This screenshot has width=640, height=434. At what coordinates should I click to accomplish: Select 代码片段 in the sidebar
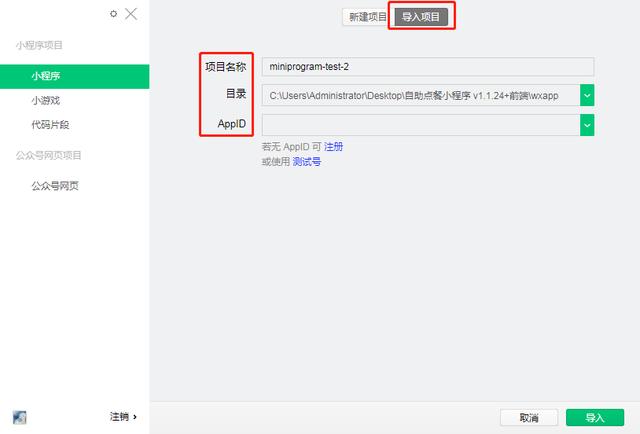[x=50, y=125]
